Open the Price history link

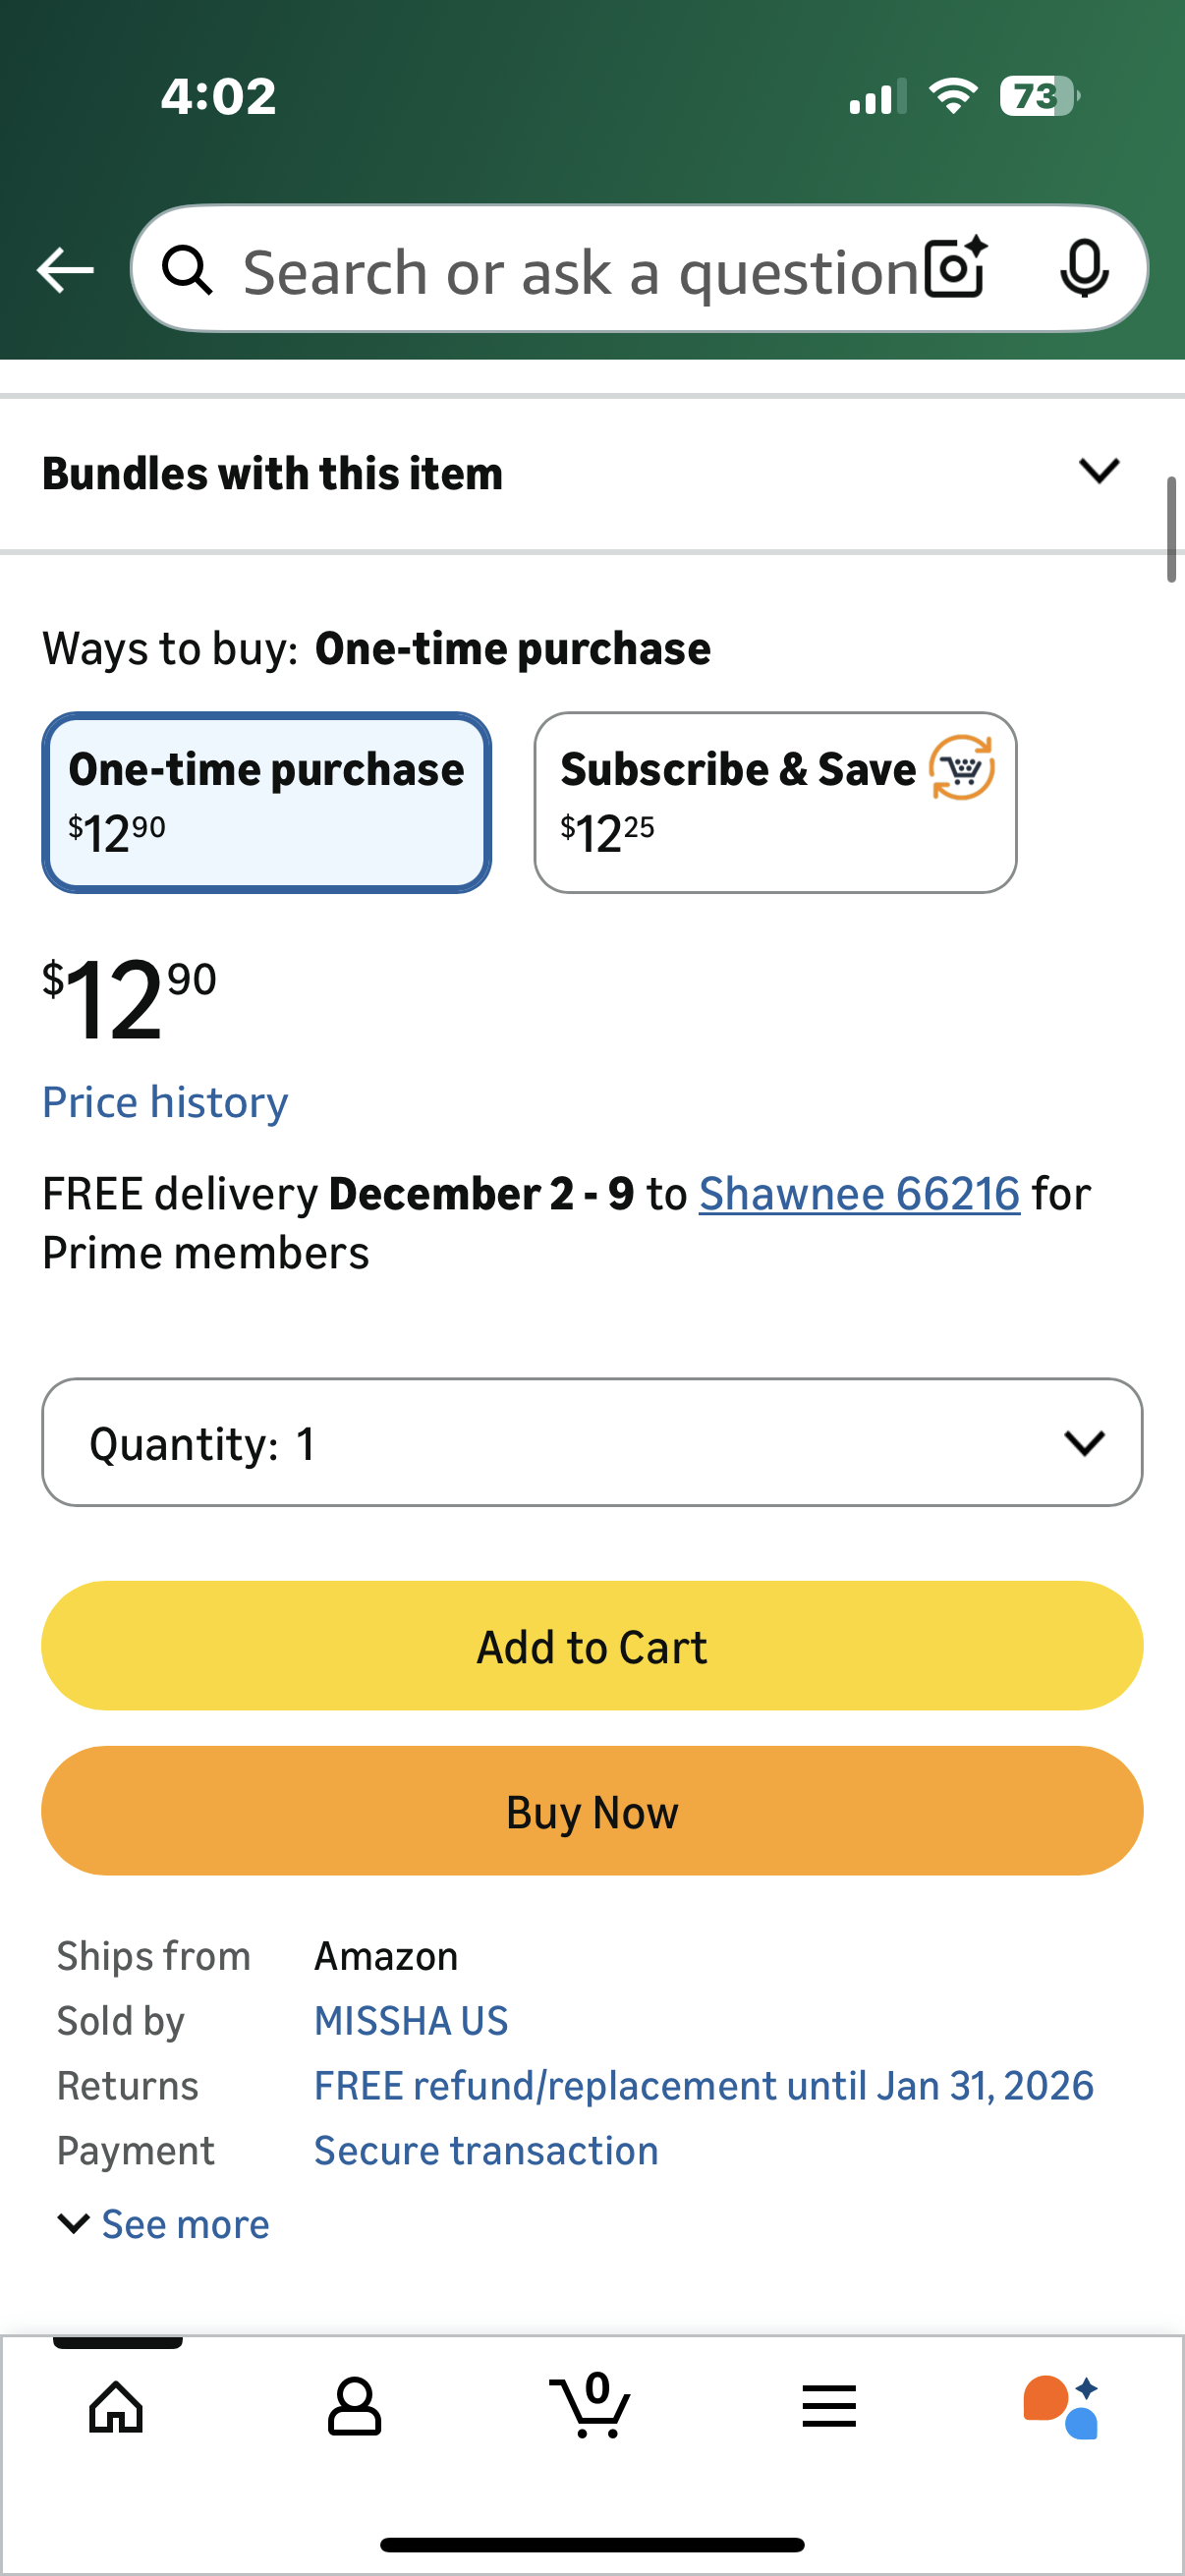pyautogui.click(x=165, y=1102)
